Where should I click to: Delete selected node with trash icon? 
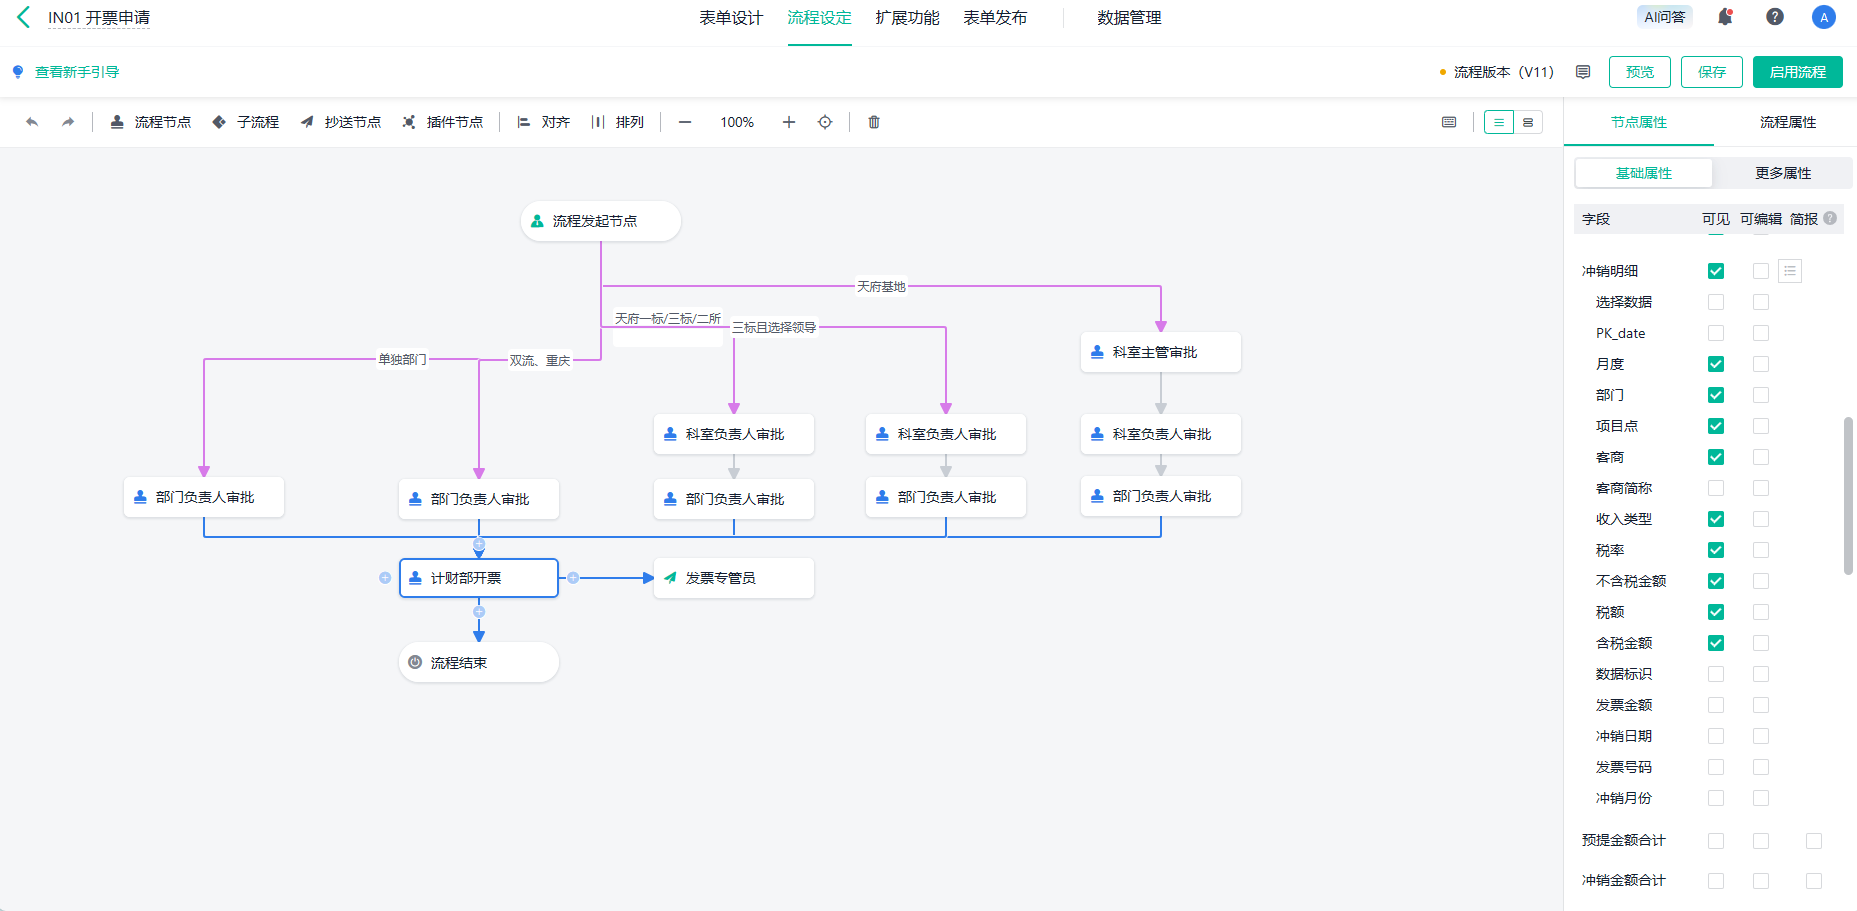click(x=874, y=122)
